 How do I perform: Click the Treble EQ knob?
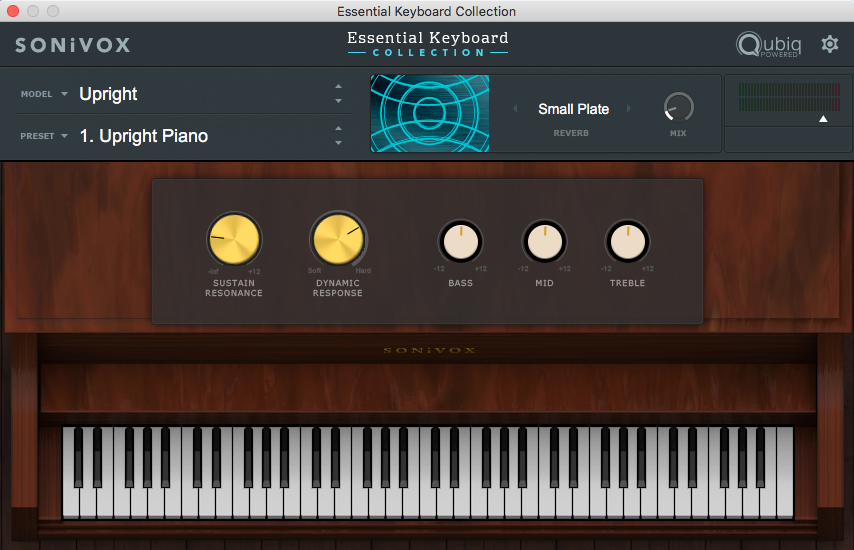[x=627, y=242]
